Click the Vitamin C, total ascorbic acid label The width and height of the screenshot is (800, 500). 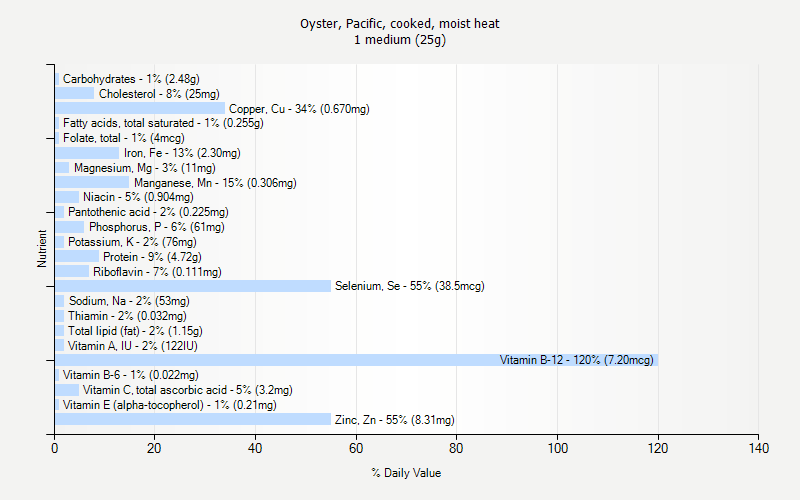[x=188, y=390]
